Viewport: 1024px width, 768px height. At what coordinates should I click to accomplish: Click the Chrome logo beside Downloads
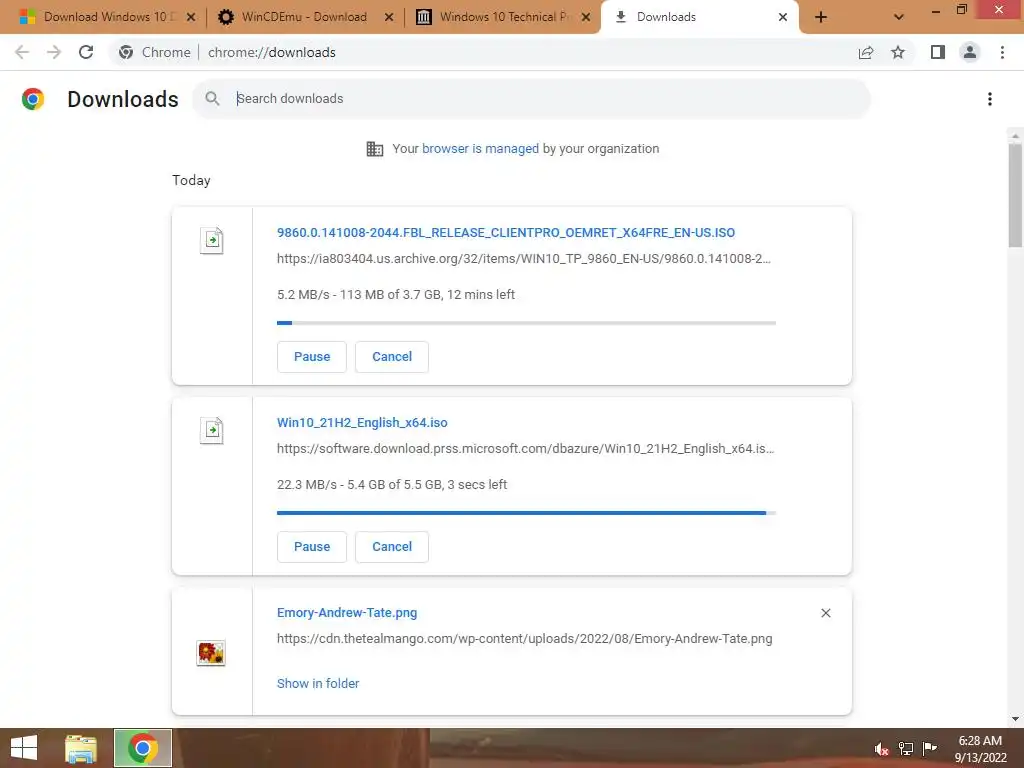[x=33, y=99]
